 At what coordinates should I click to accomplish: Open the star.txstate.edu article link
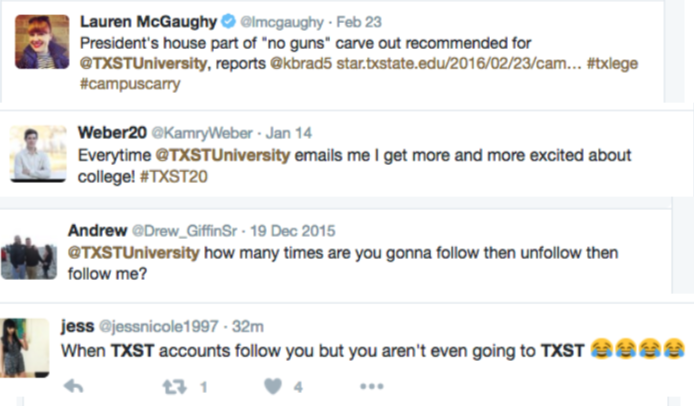(459, 63)
